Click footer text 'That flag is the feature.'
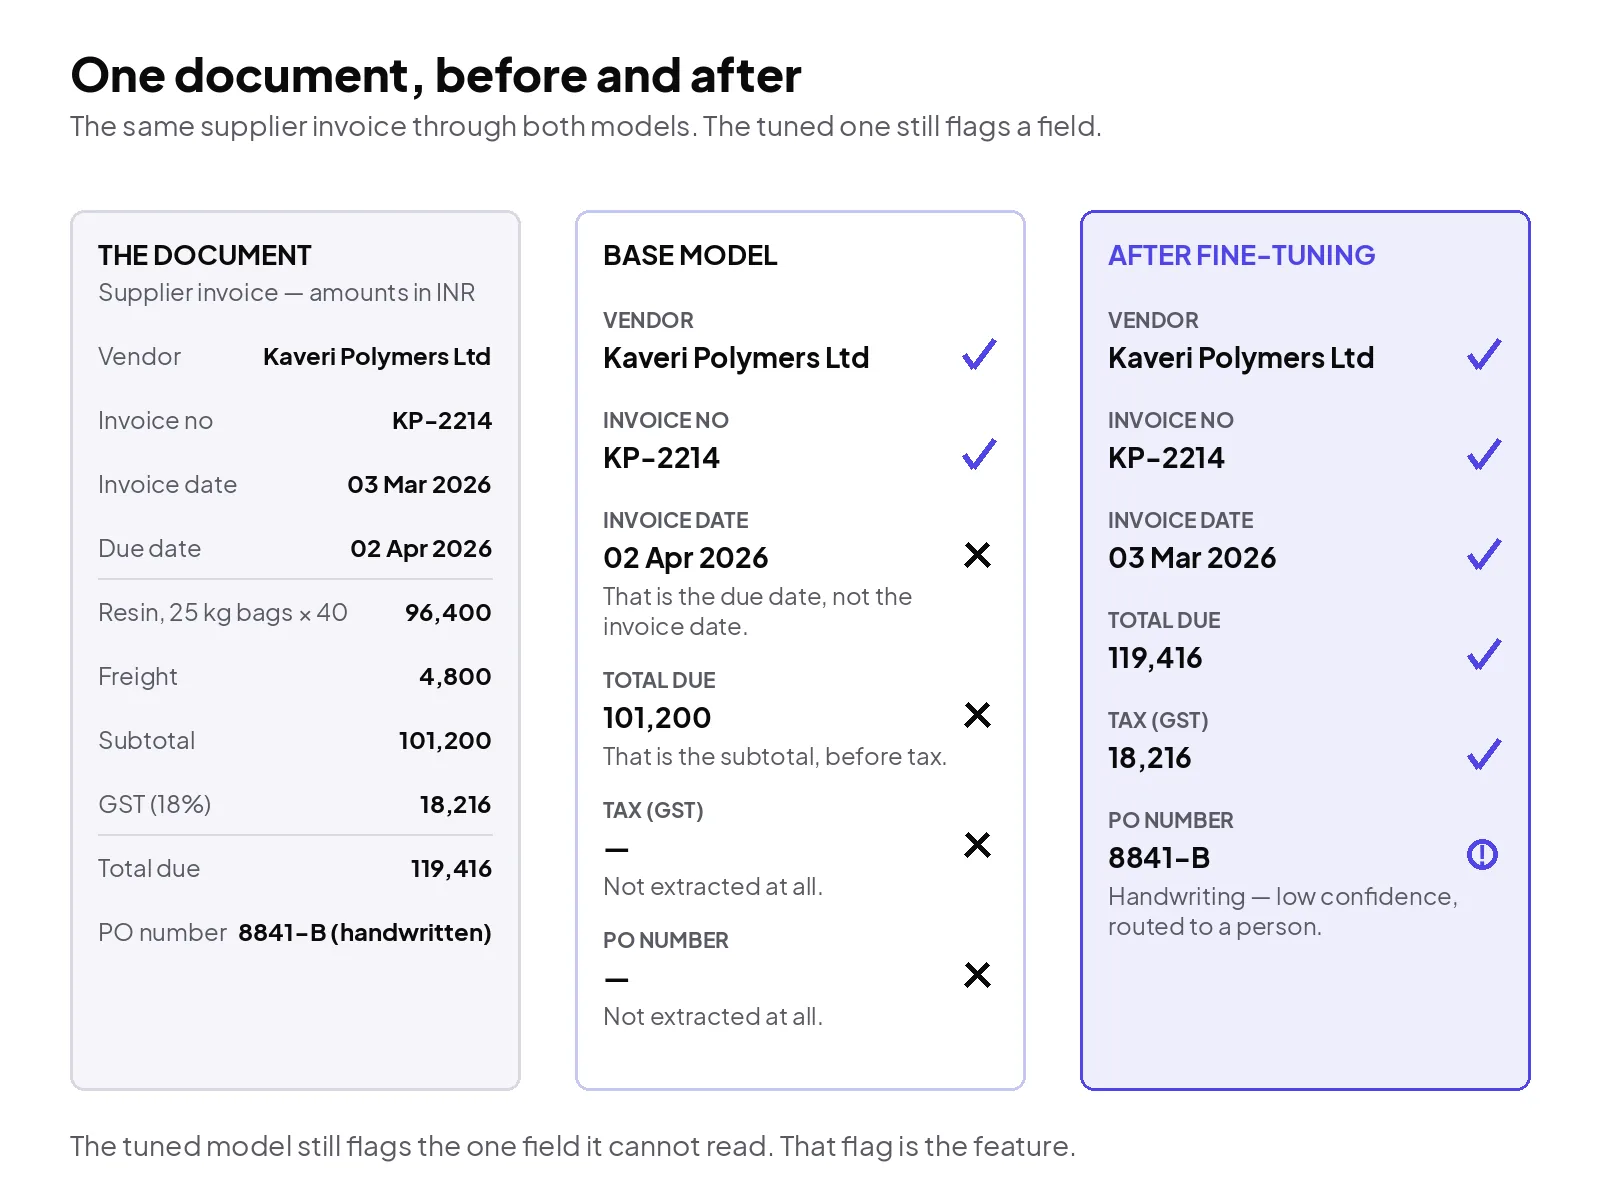Viewport: 1600px width, 1182px height. [928, 1146]
